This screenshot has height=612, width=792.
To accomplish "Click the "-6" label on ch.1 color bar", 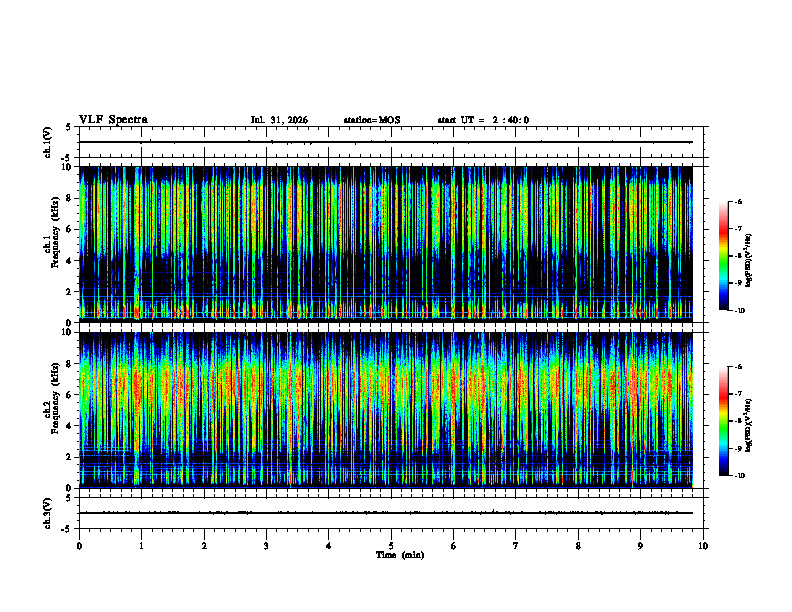I will tap(738, 202).
